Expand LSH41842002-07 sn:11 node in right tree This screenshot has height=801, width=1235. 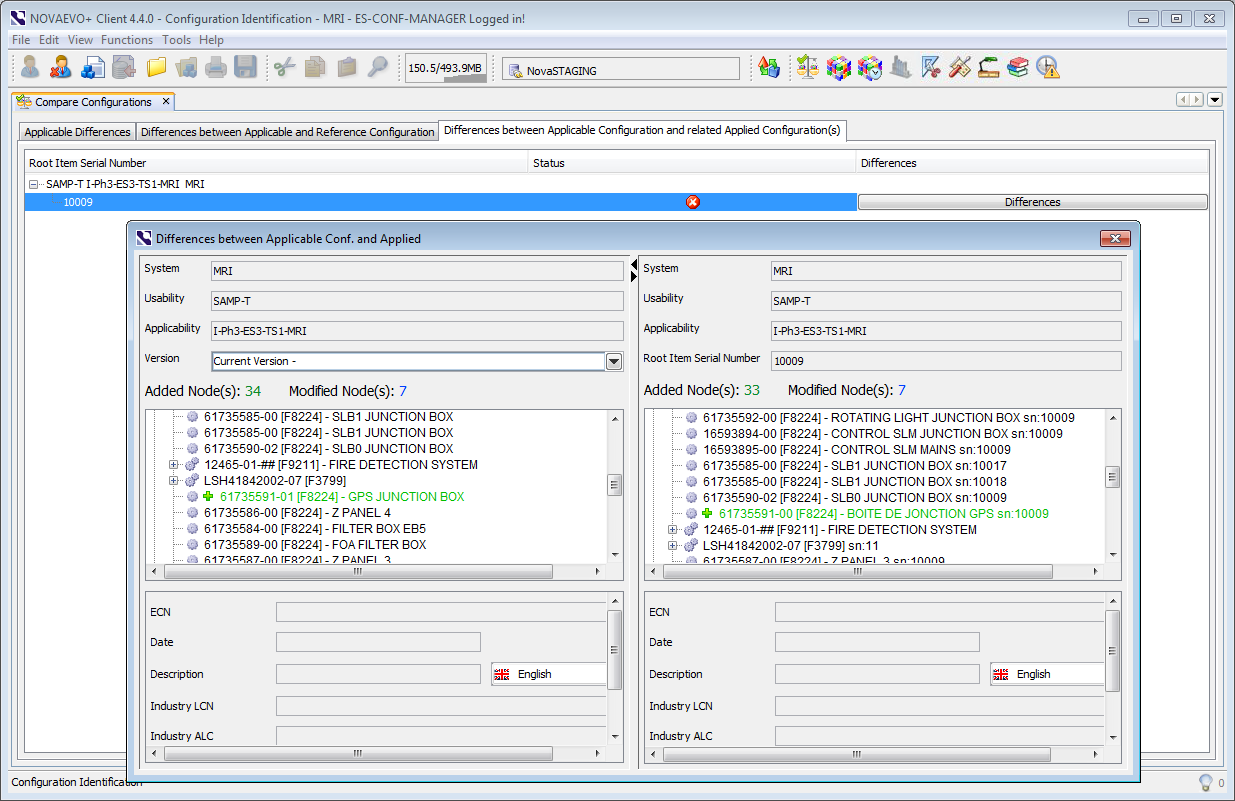[673, 546]
